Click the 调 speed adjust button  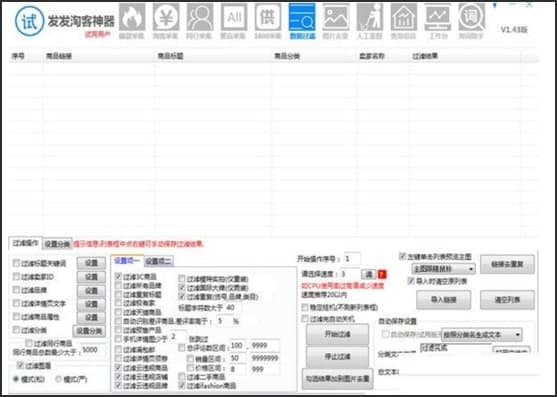click(369, 274)
